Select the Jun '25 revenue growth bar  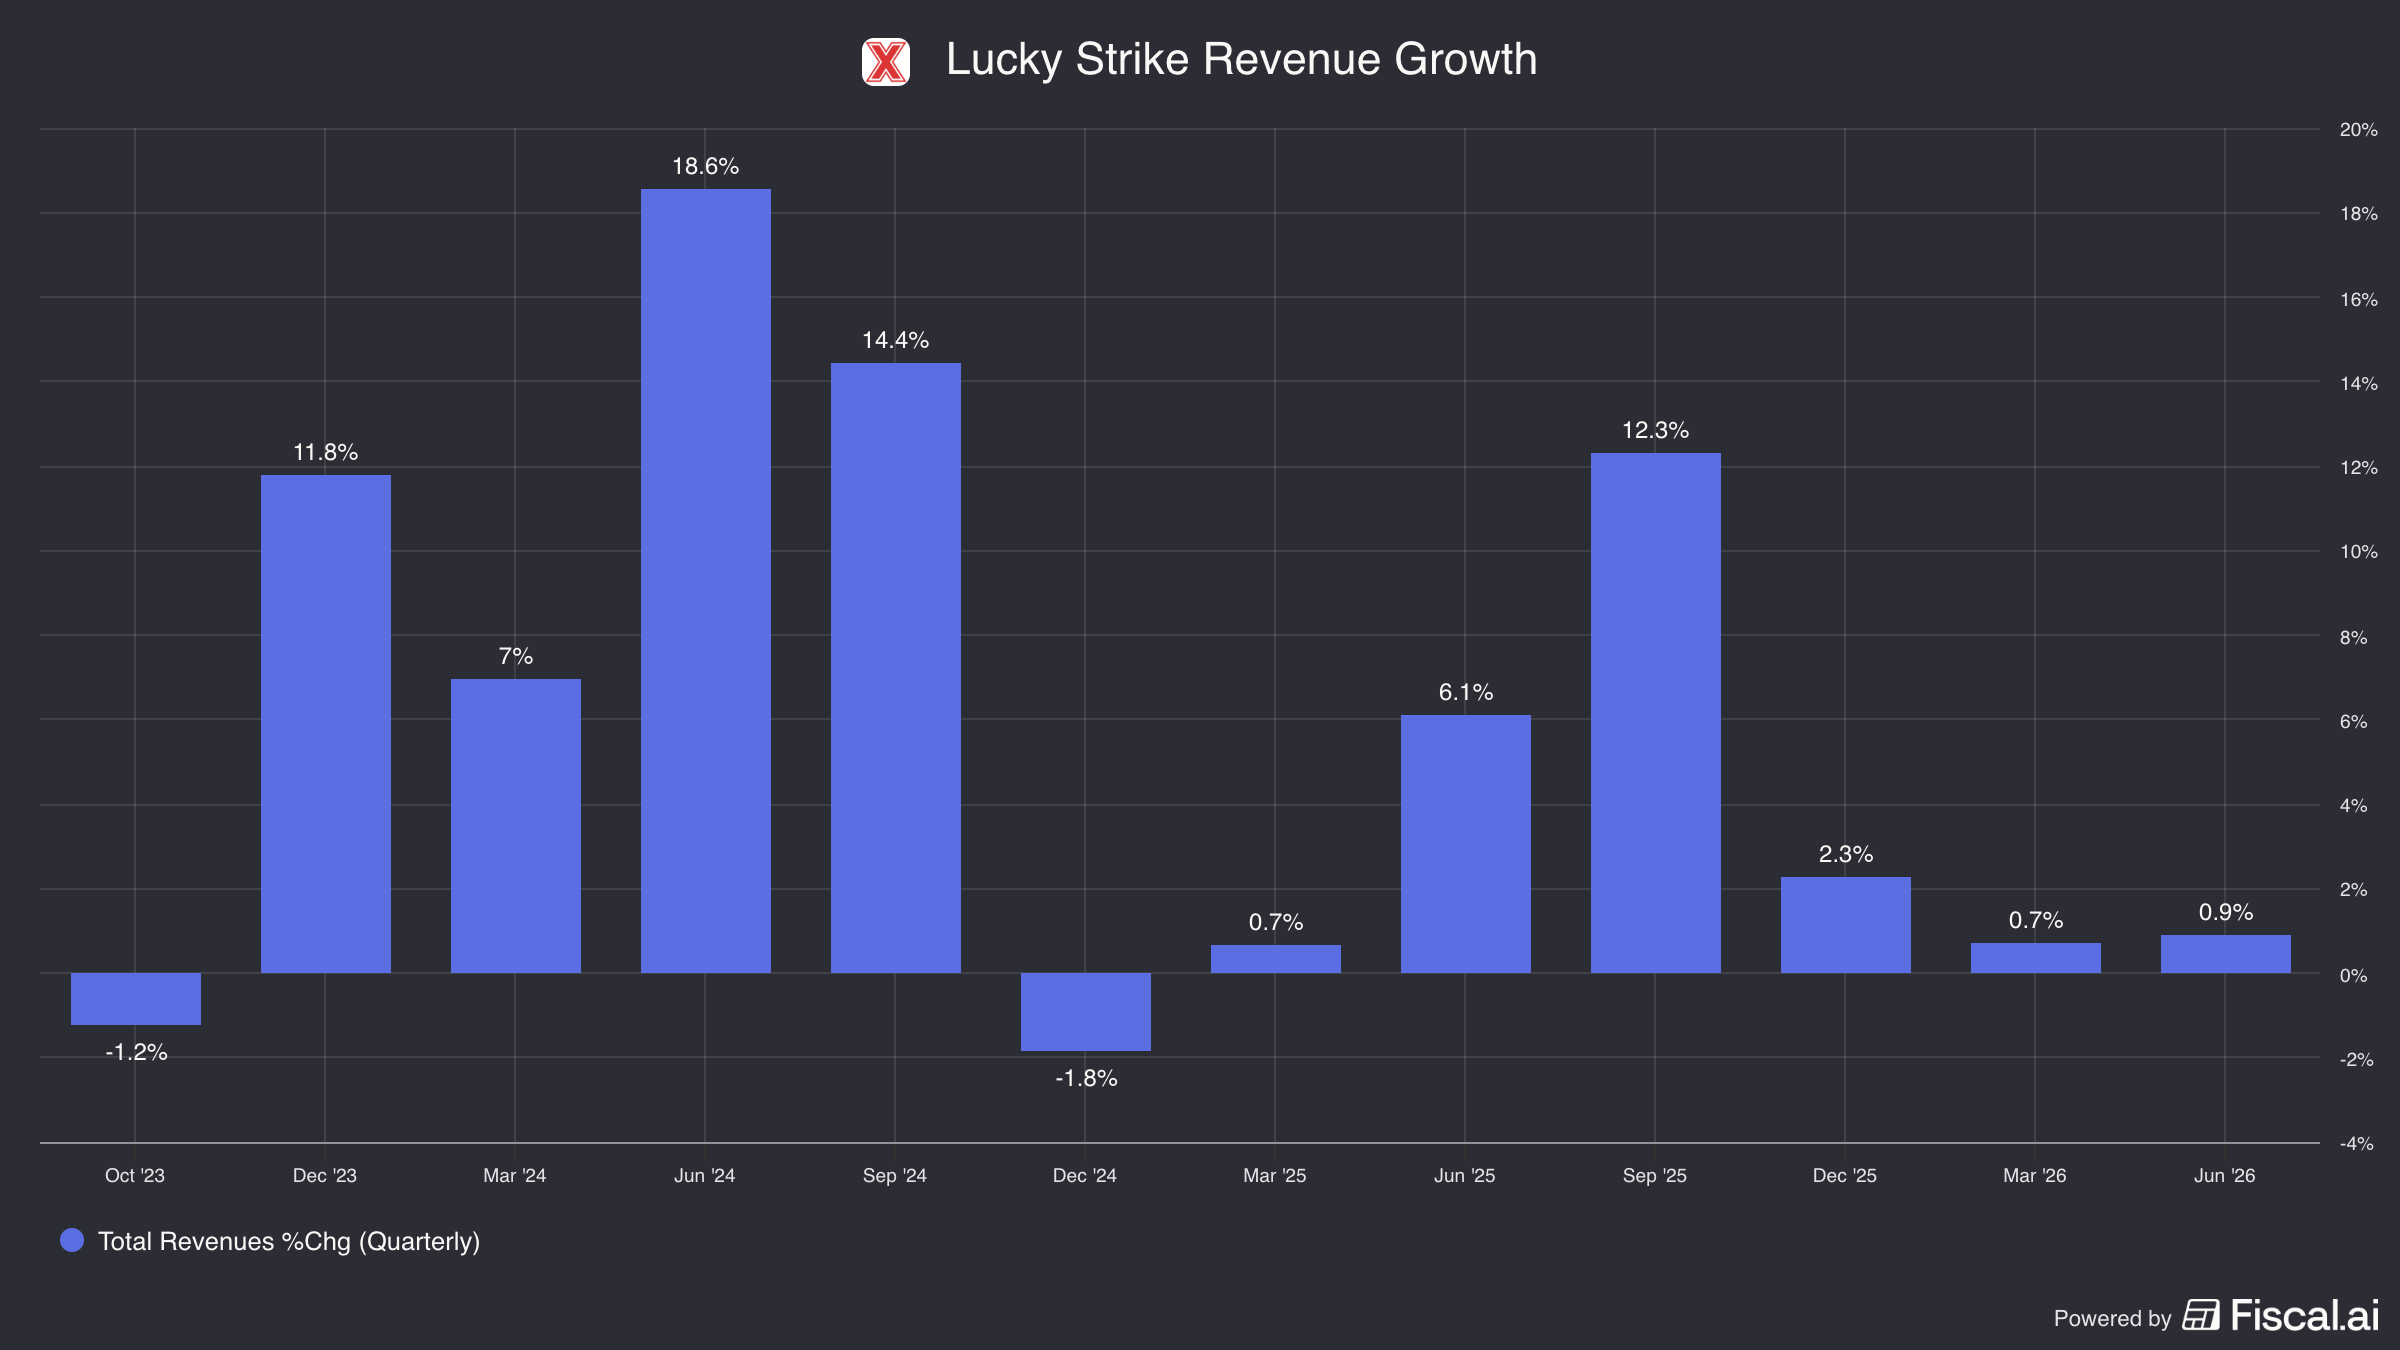[1466, 844]
